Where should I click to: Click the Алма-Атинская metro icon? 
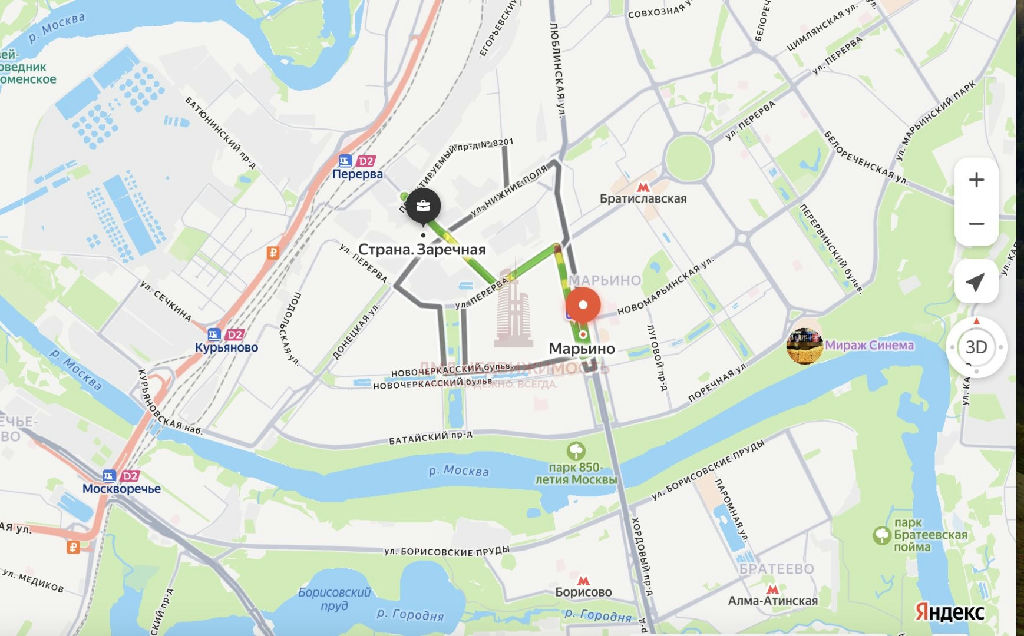(773, 589)
